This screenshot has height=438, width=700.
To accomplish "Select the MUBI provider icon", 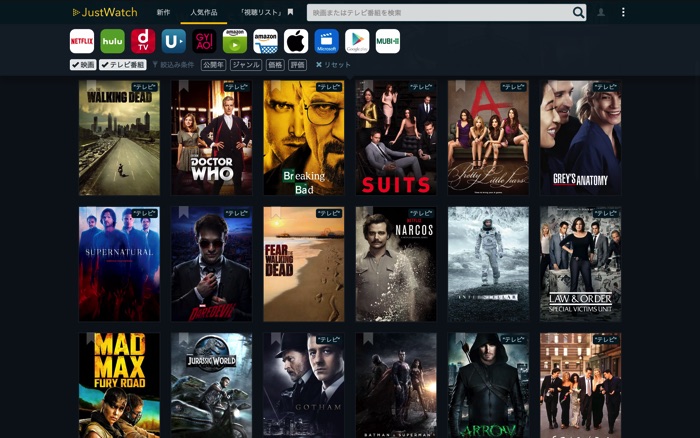I will [388, 41].
